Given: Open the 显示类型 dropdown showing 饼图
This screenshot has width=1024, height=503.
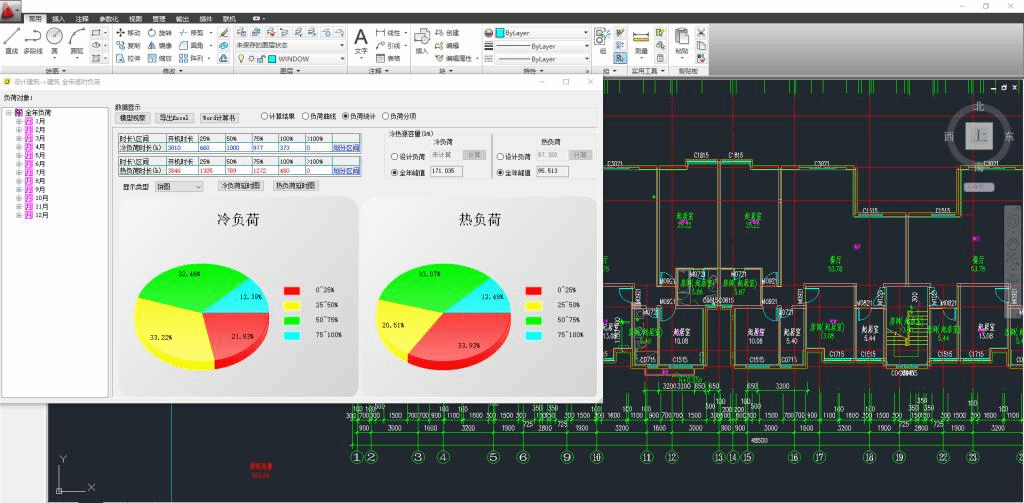Looking at the screenshot, I should click(x=178, y=187).
